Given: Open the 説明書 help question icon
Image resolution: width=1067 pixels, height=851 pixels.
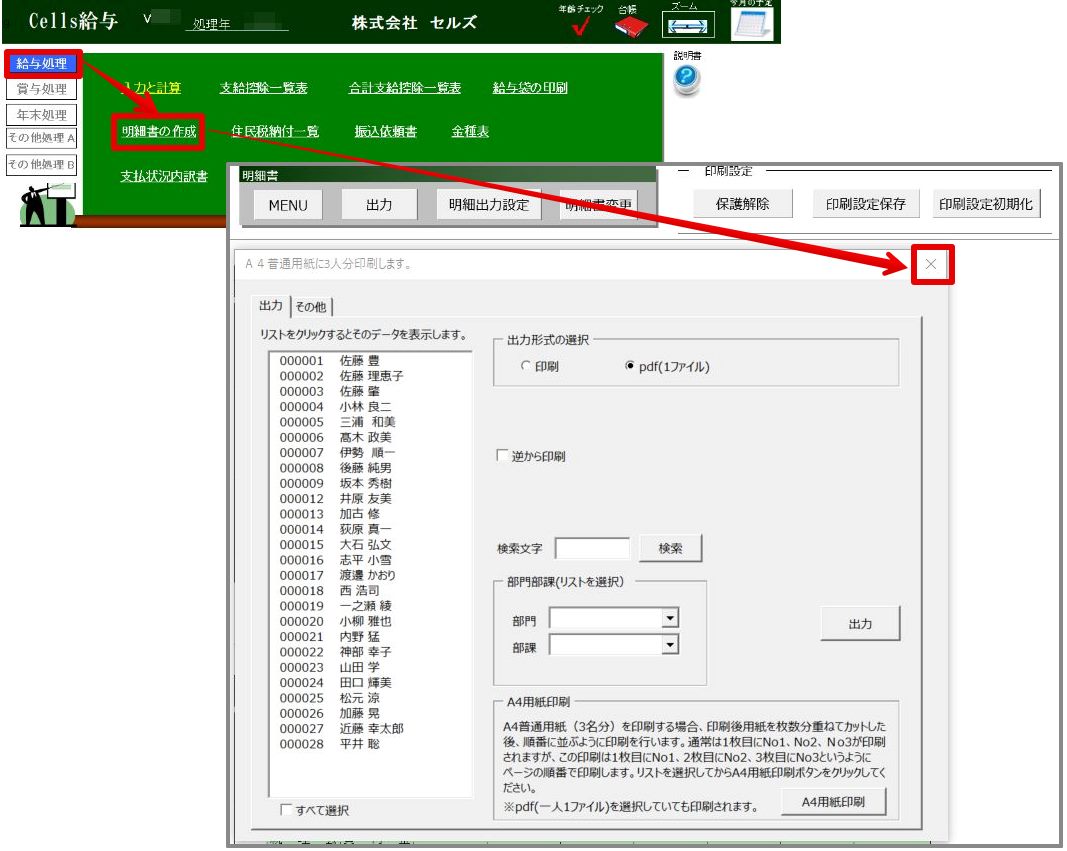Looking at the screenshot, I should click(x=686, y=81).
